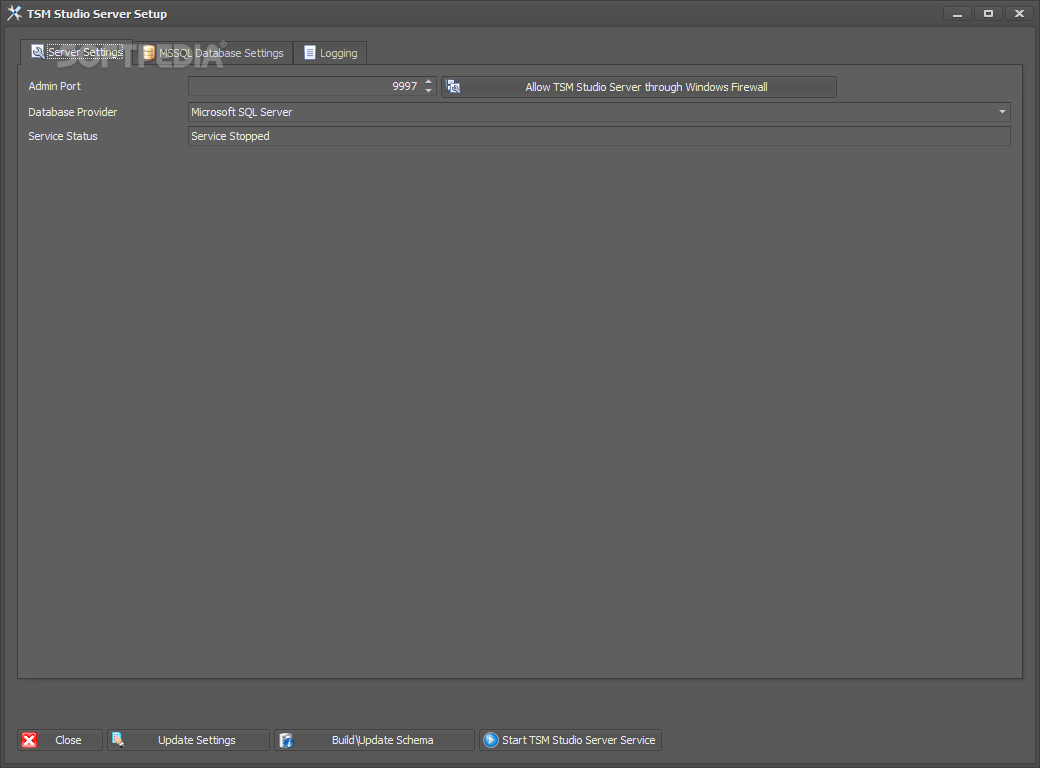
Task: Click the Service Status label
Action: coord(62,136)
